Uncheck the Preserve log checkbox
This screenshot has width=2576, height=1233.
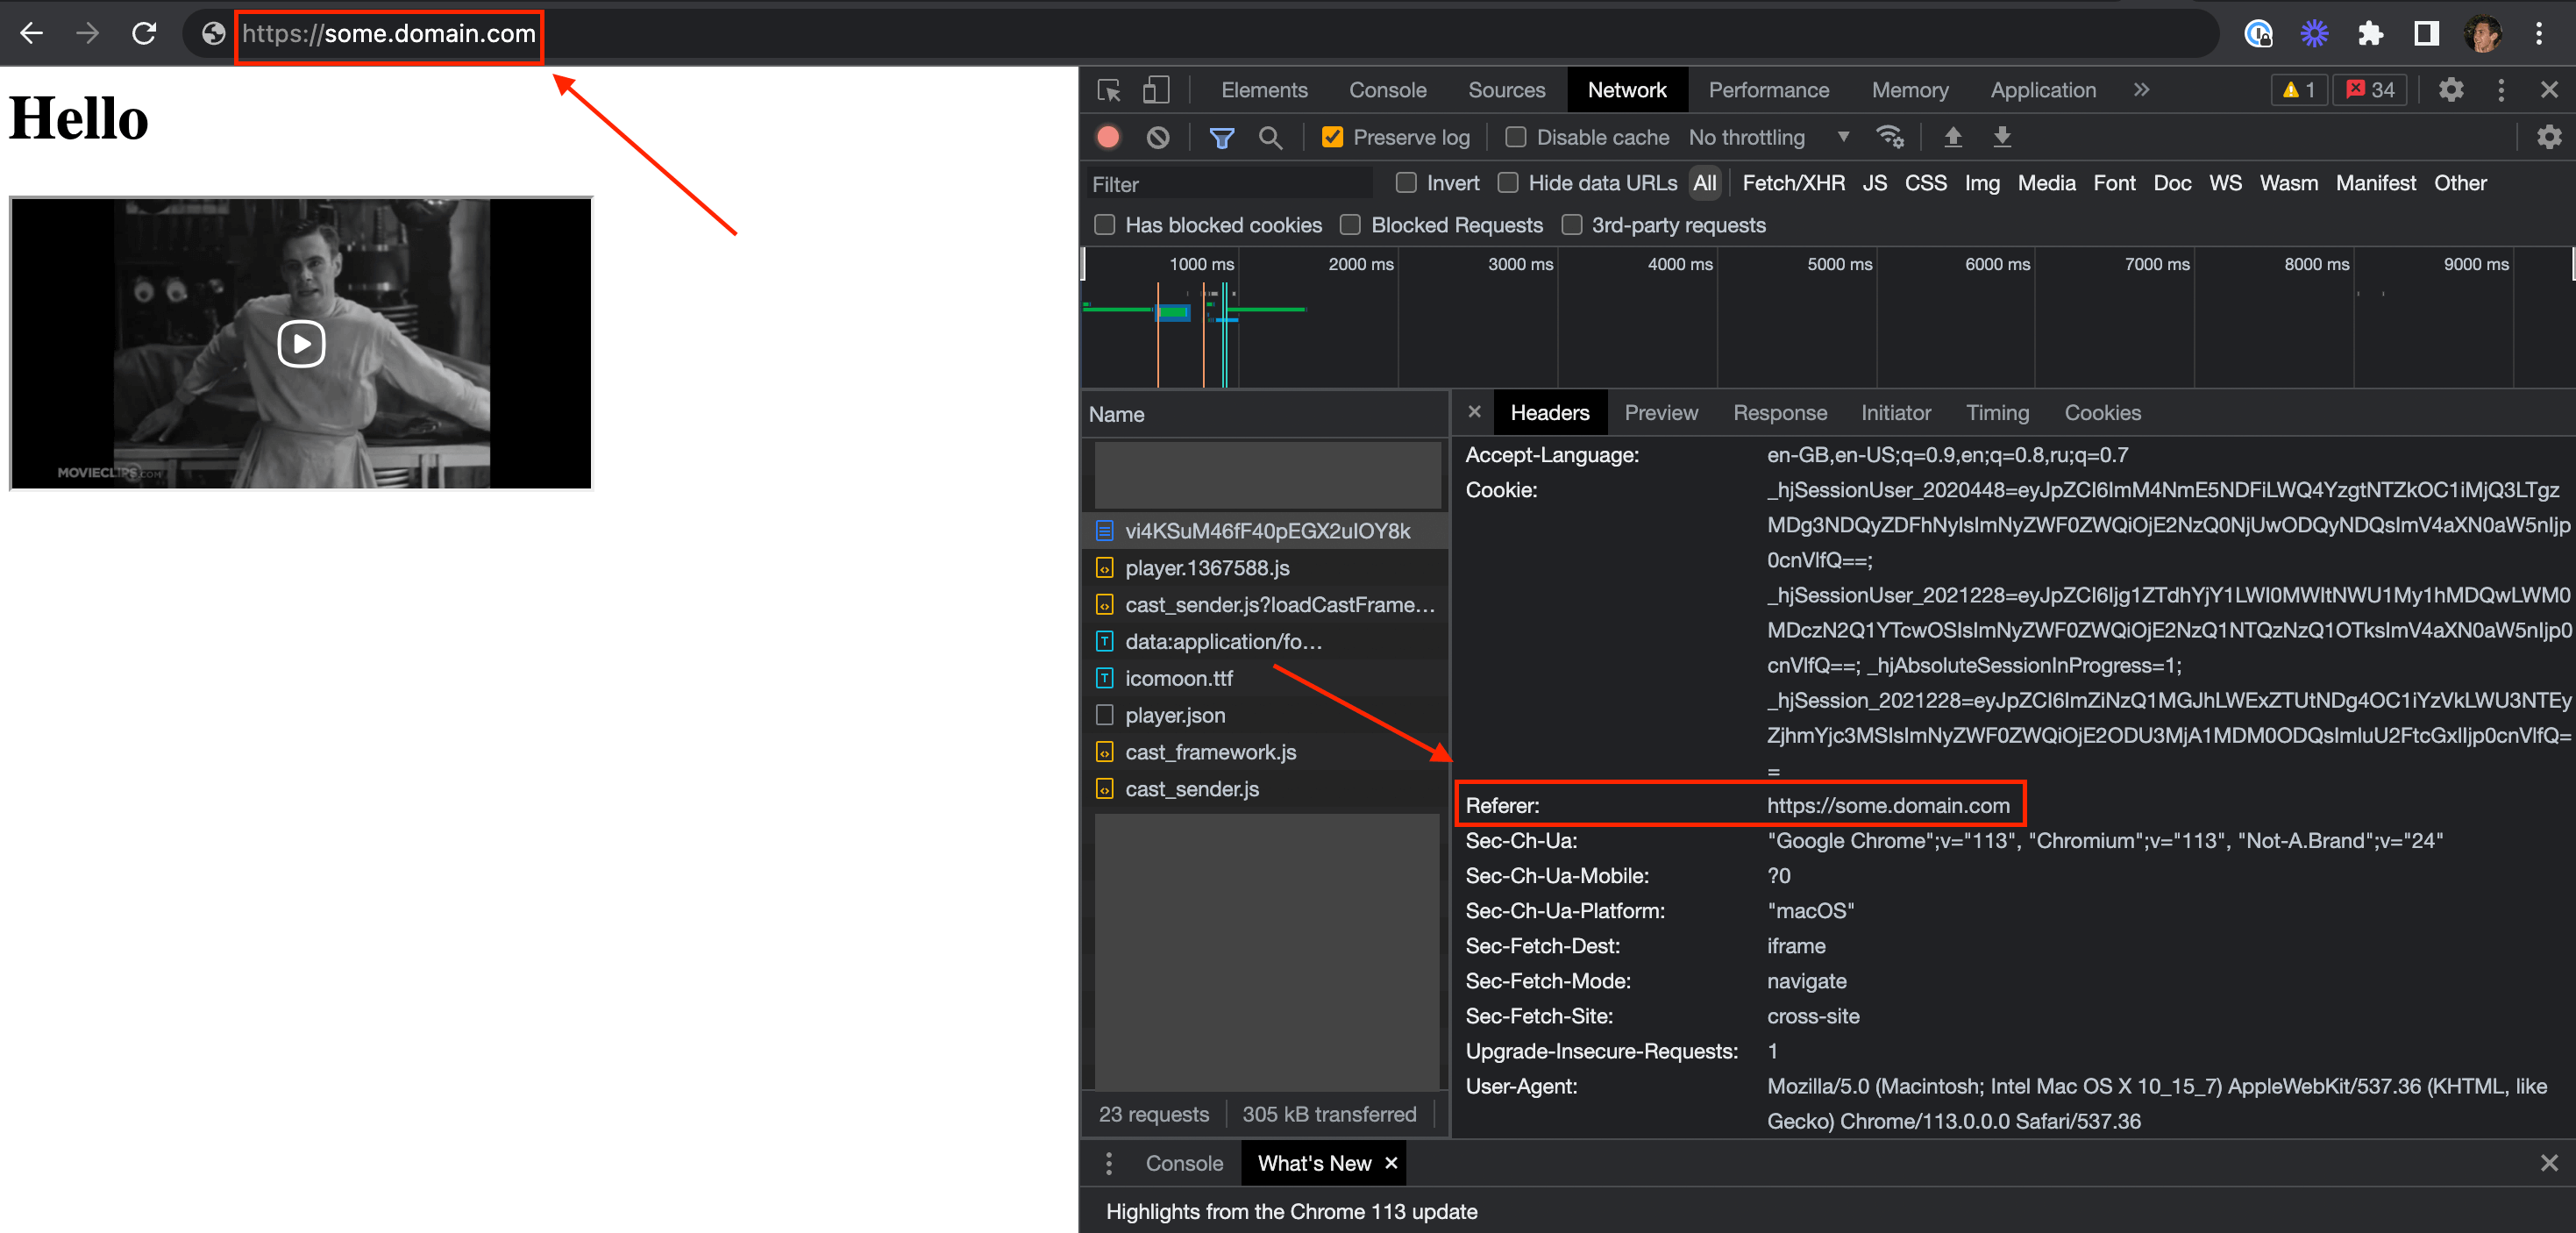tap(1332, 137)
